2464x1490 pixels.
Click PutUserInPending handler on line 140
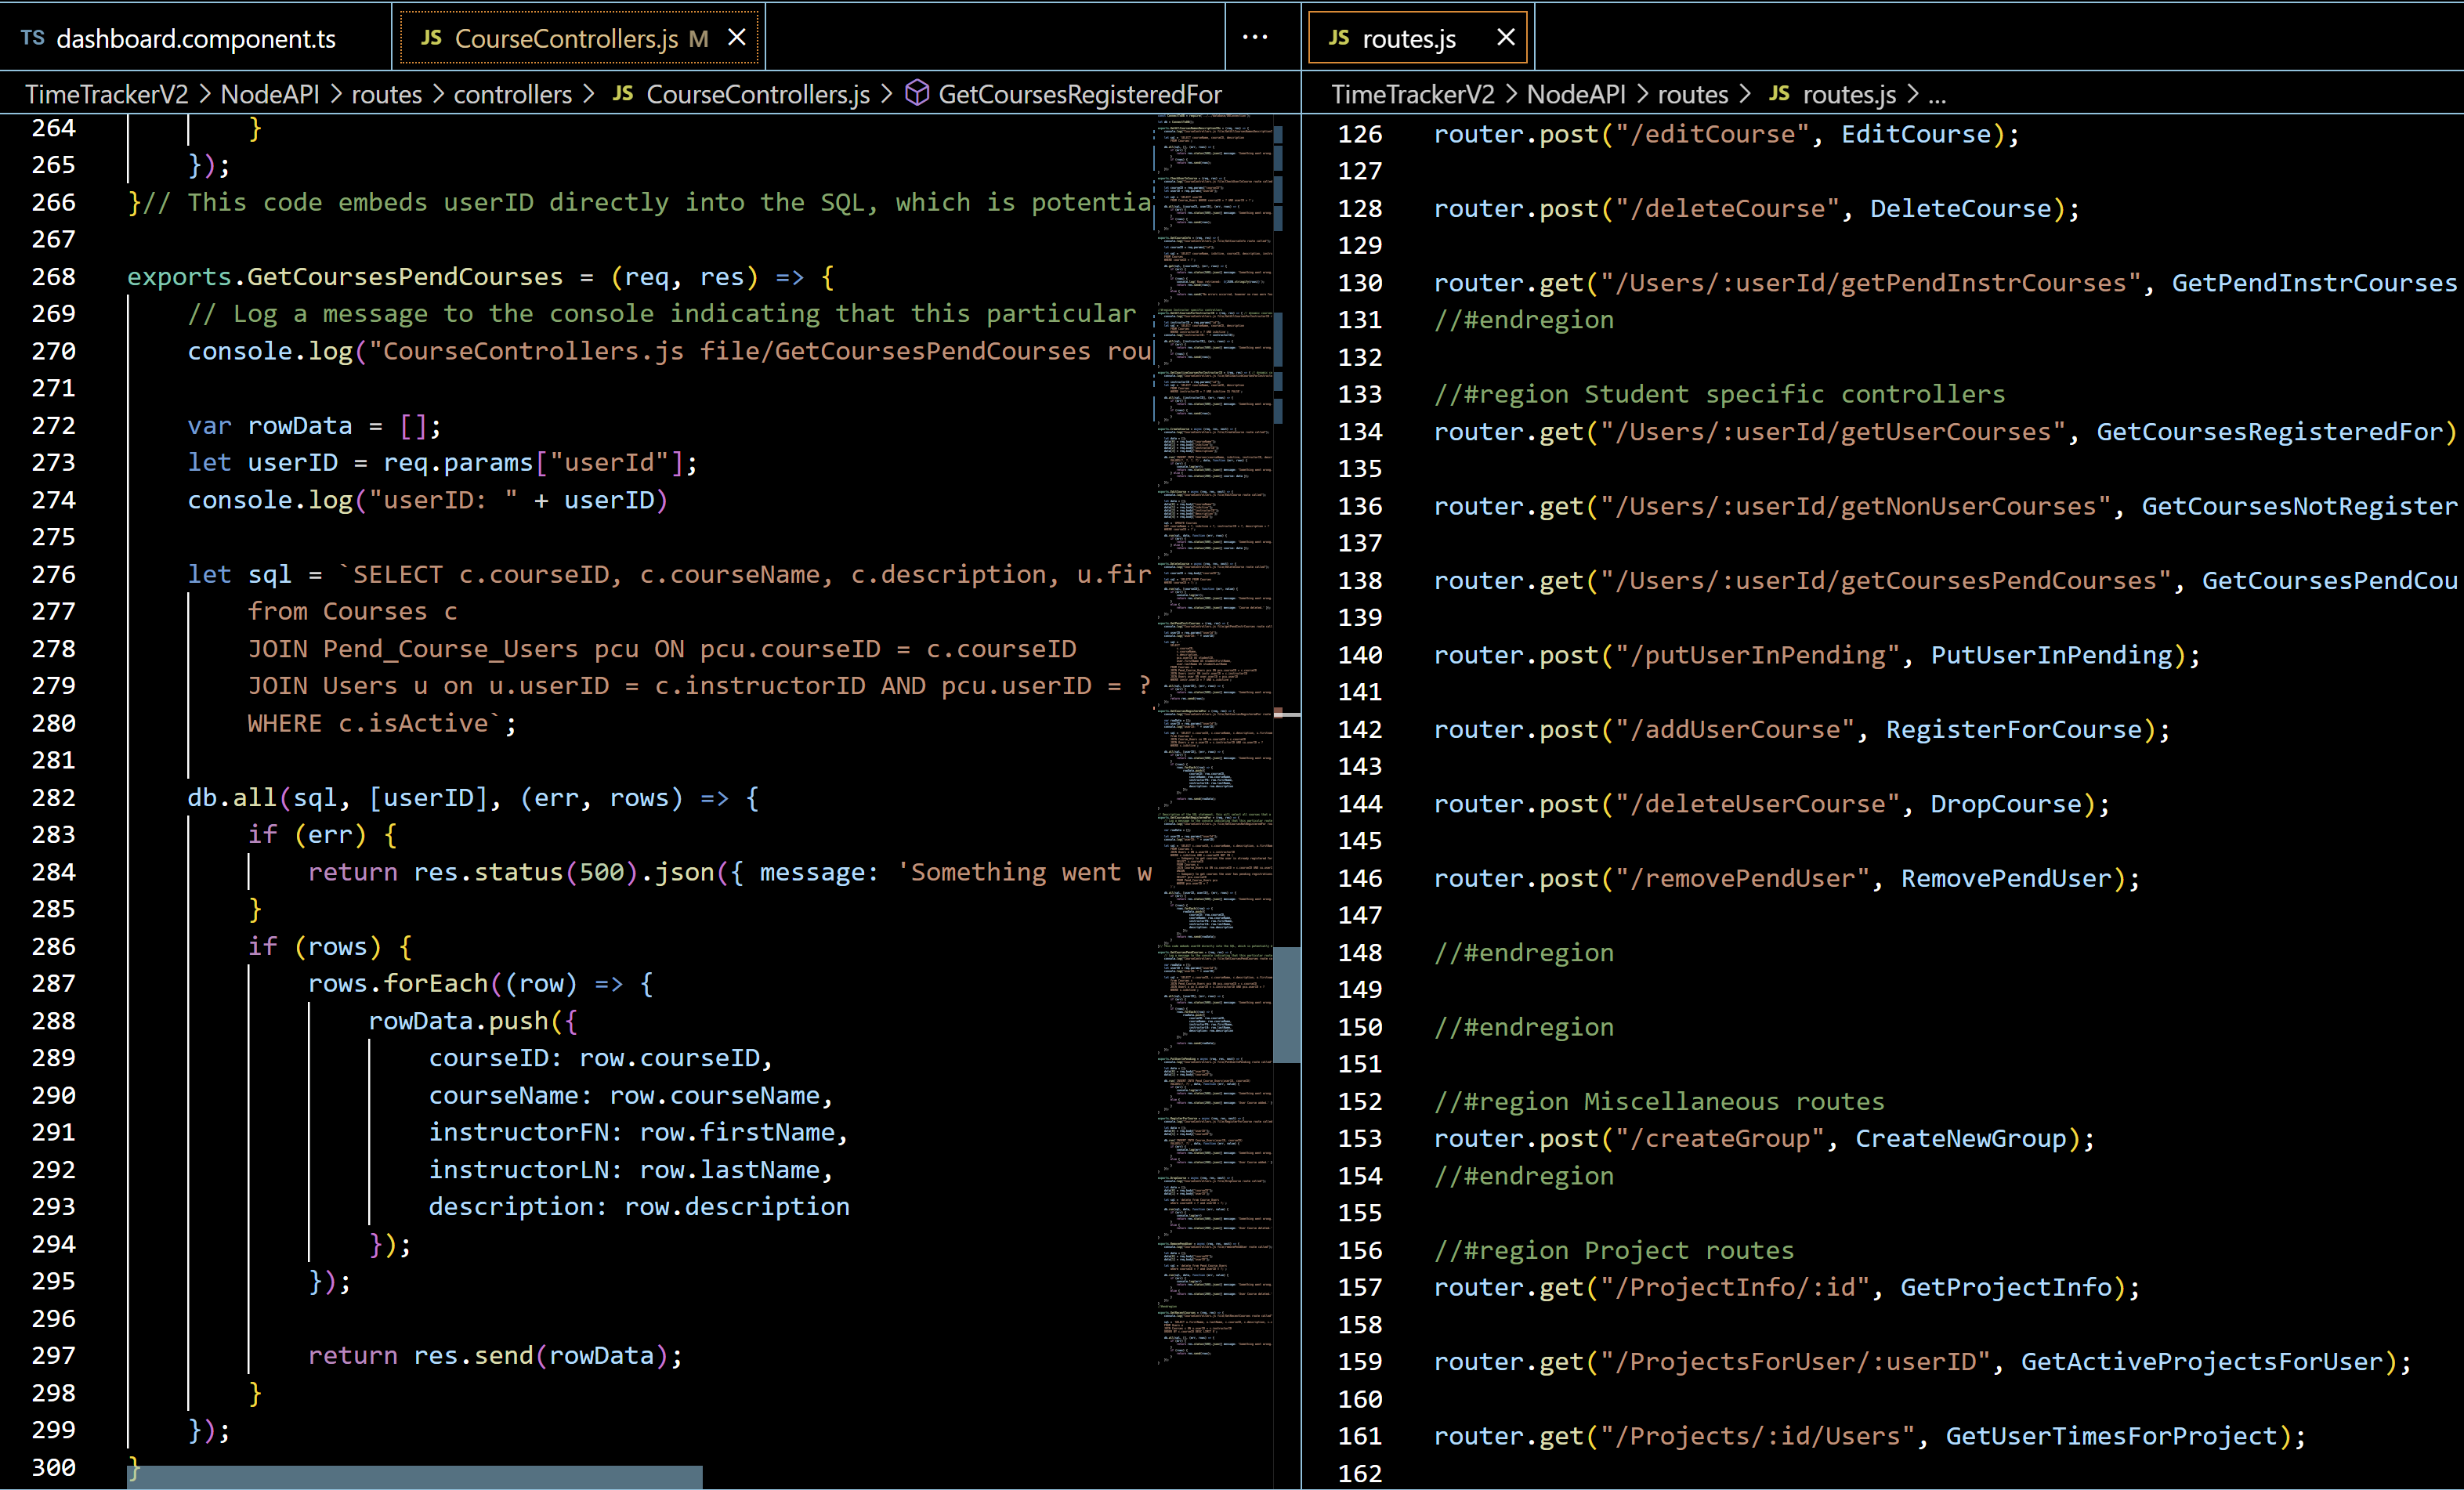coord(2051,656)
